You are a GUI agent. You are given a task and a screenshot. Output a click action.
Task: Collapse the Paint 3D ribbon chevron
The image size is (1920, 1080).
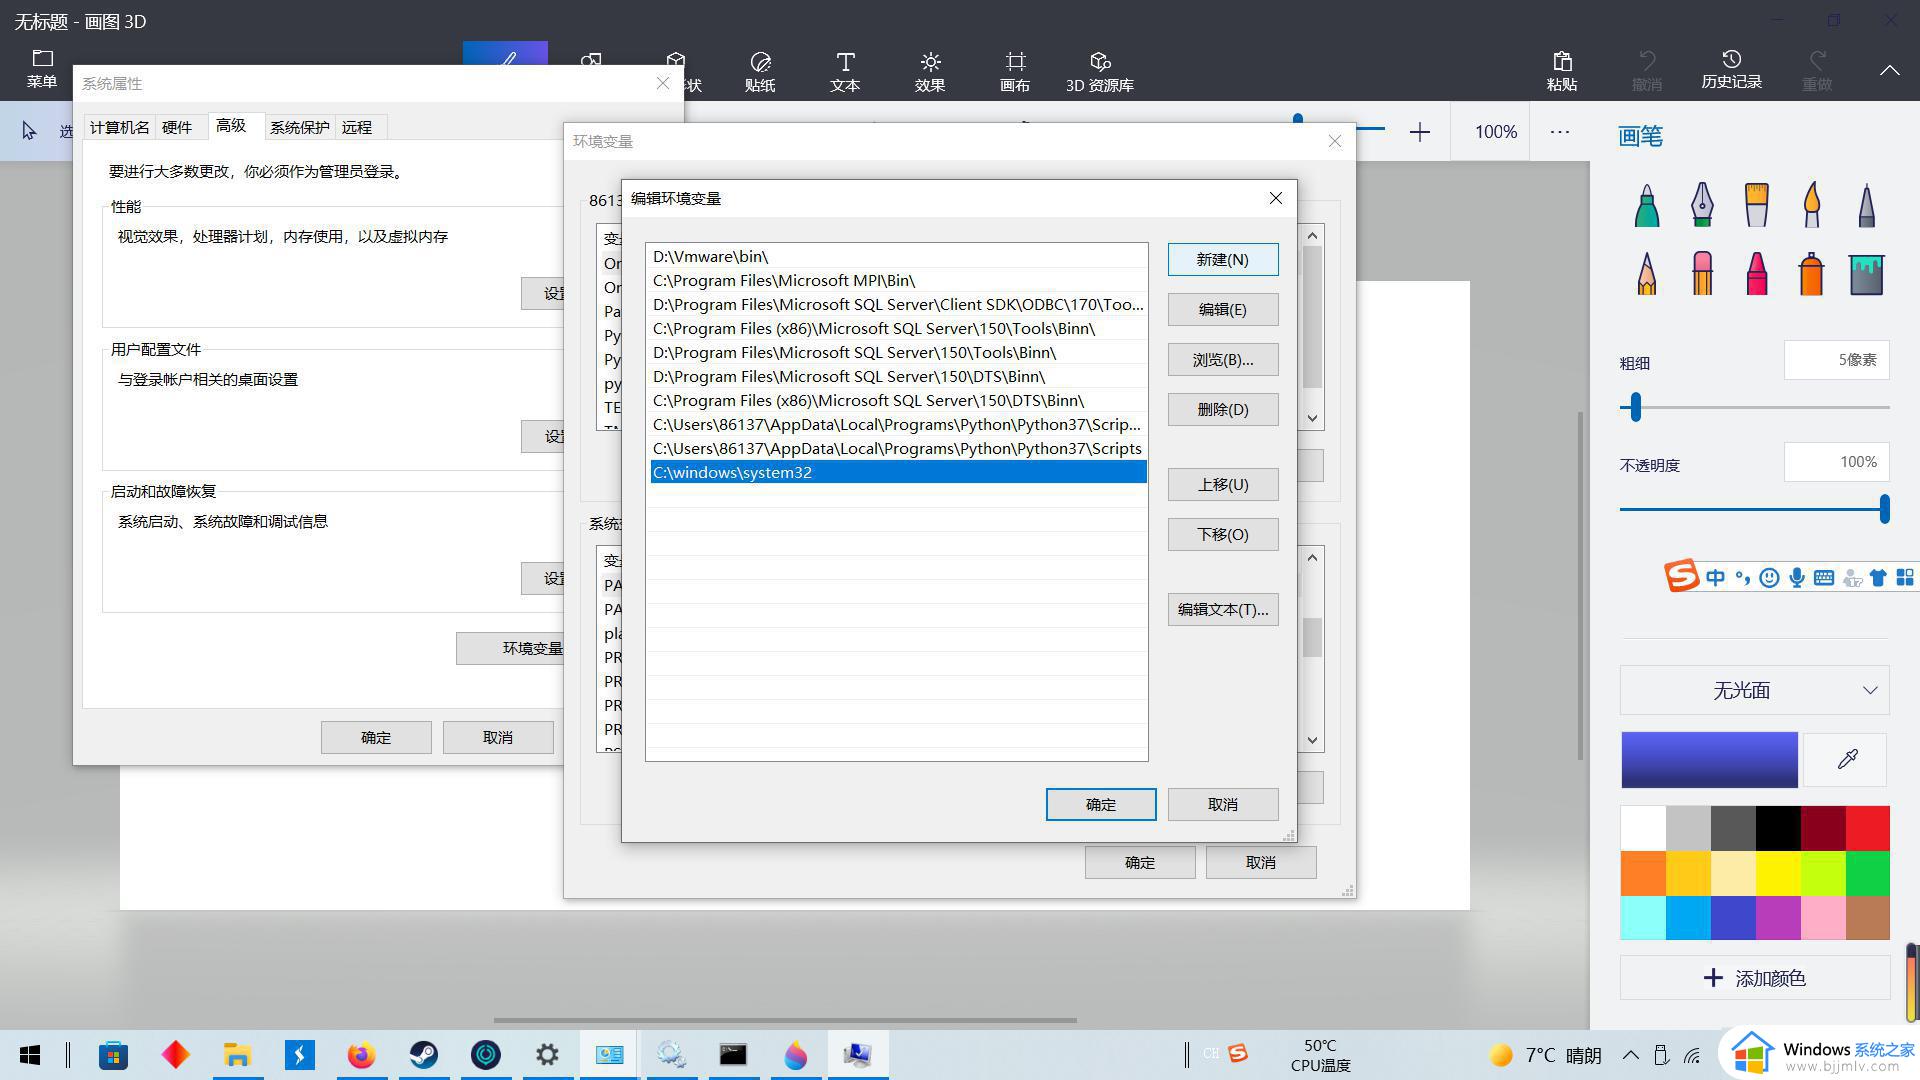click(1889, 70)
